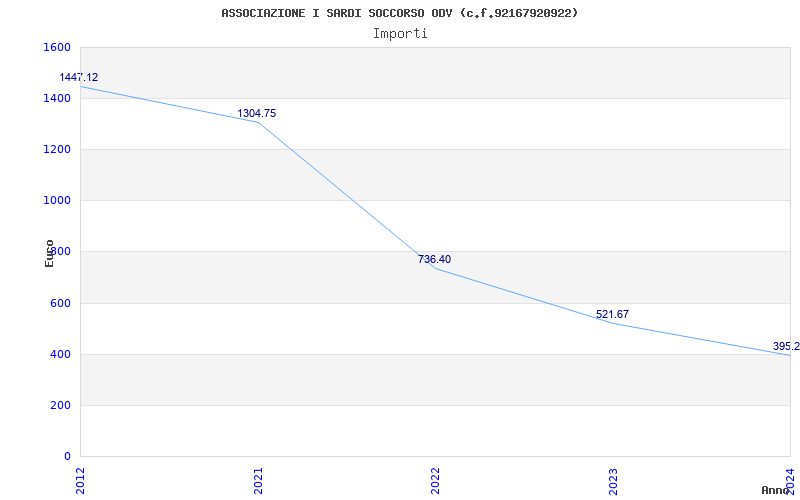Select the 395.2 data label
The image size is (800, 500).
786,346
